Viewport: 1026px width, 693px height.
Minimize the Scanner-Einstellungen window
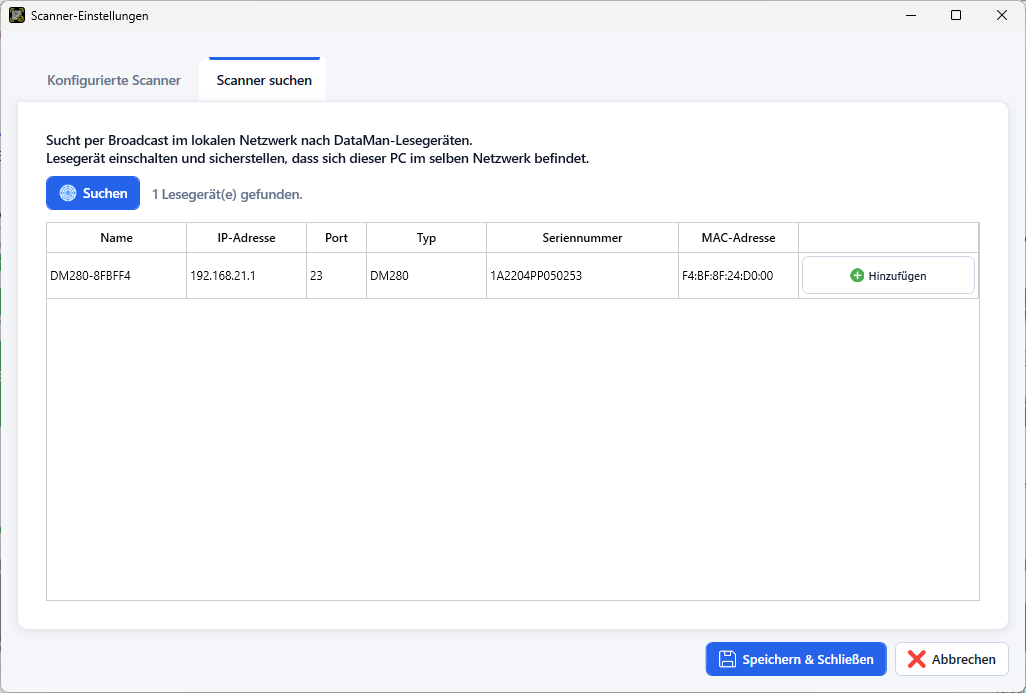coord(910,15)
